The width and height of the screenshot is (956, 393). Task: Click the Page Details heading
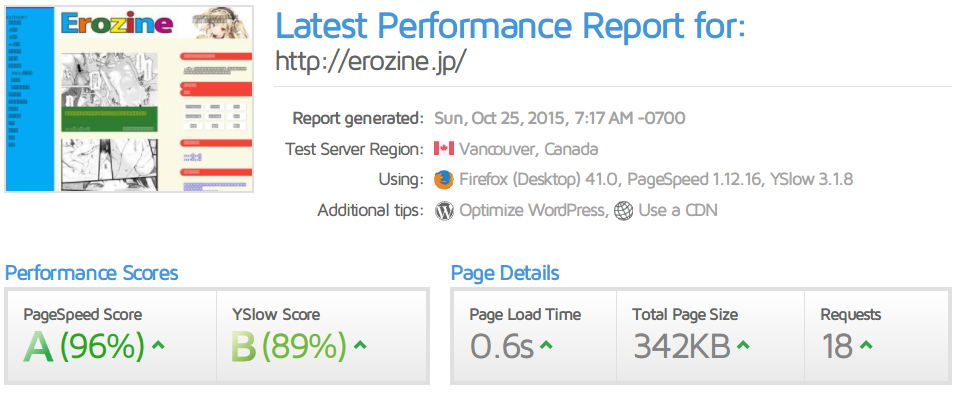[505, 273]
